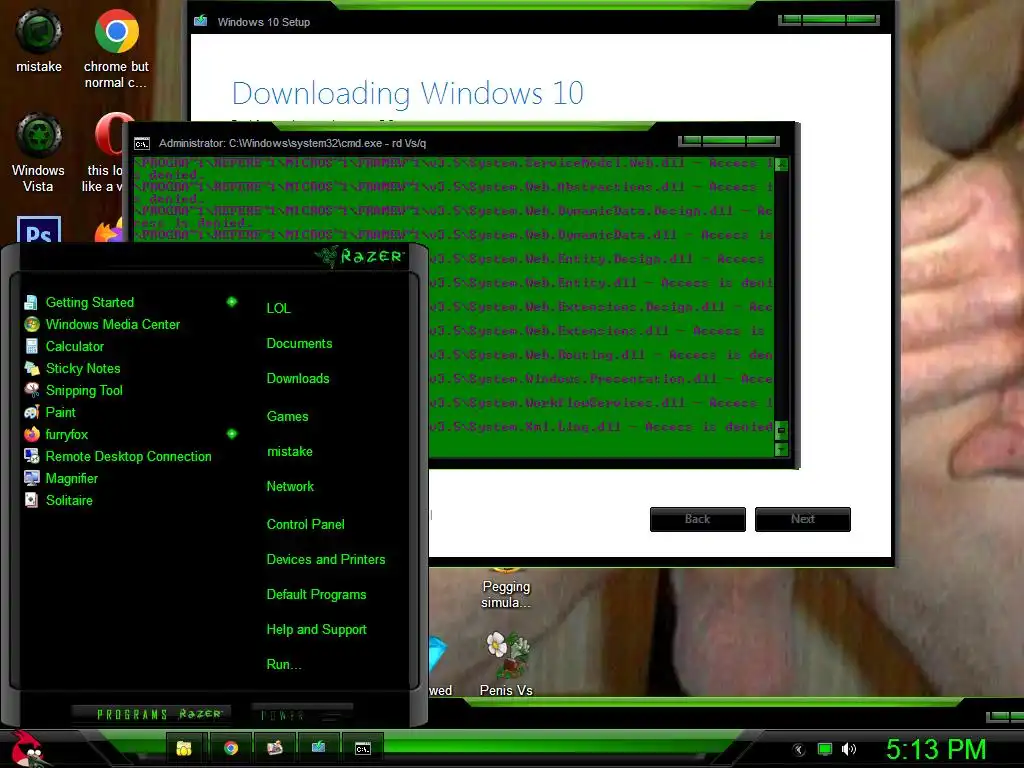This screenshot has width=1024, height=768.
Task: Open Calculator from the start menu
Action: point(64,347)
